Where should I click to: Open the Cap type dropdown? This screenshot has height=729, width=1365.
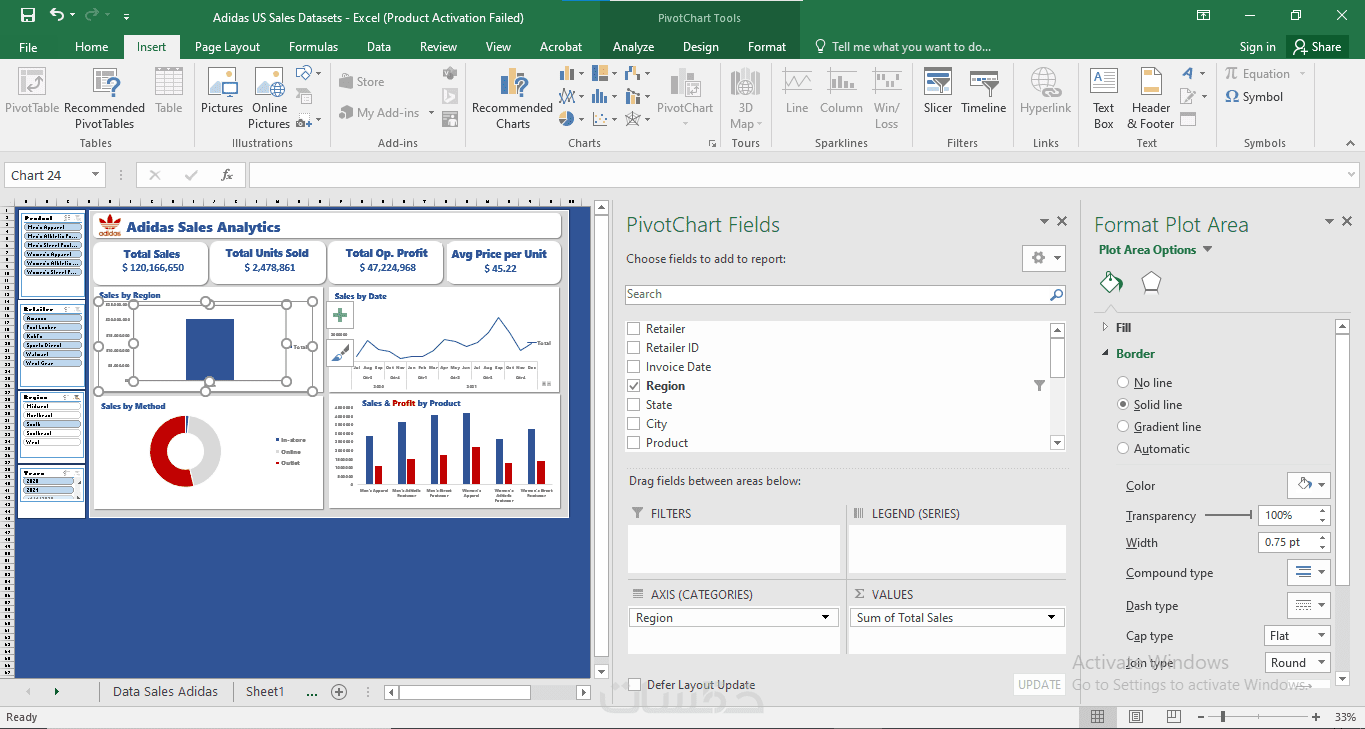tap(1297, 636)
